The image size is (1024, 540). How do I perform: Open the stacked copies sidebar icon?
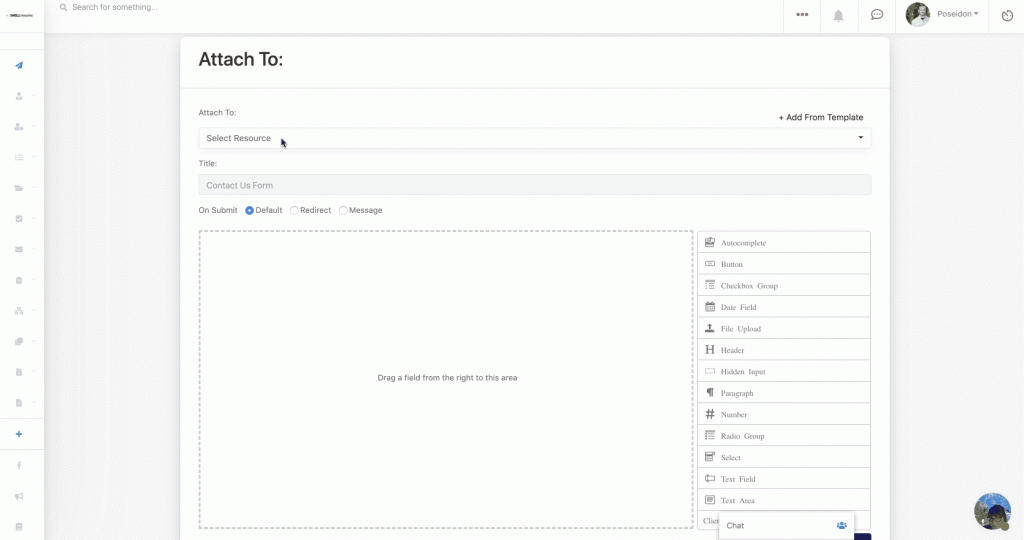click(x=19, y=341)
